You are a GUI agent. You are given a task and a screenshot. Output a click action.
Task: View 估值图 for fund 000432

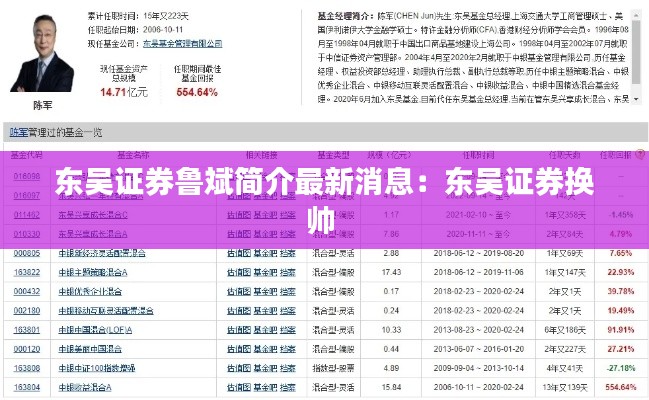[239, 291]
